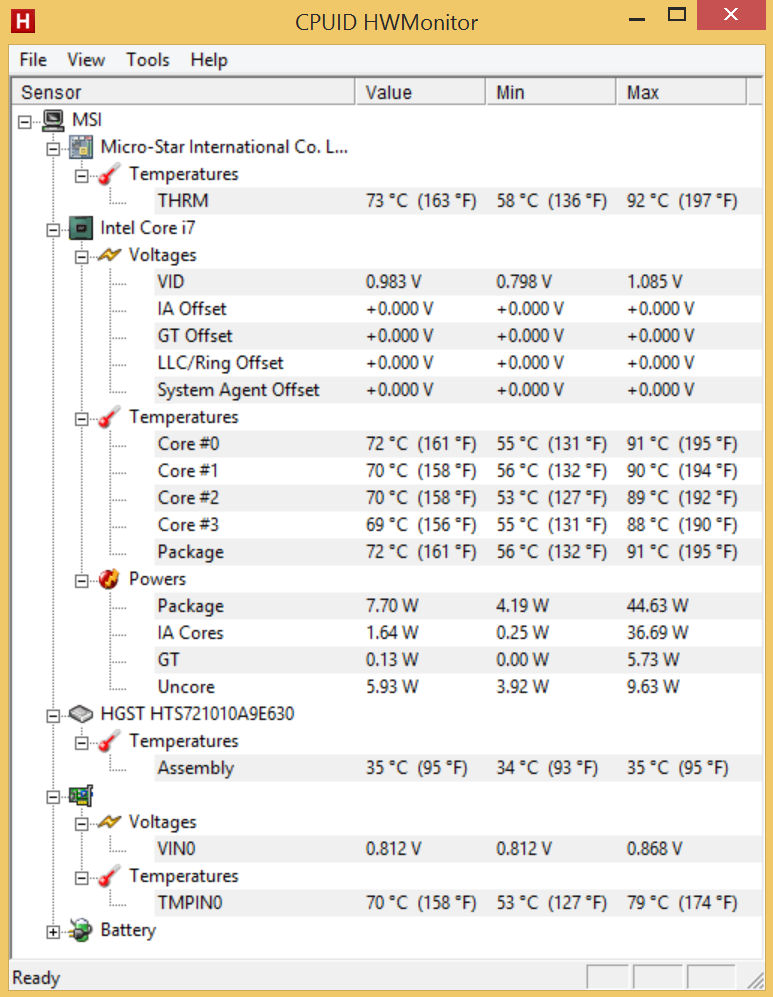773x997 pixels.
Task: Click the HWMonitor red H logo
Action: pos(23,21)
